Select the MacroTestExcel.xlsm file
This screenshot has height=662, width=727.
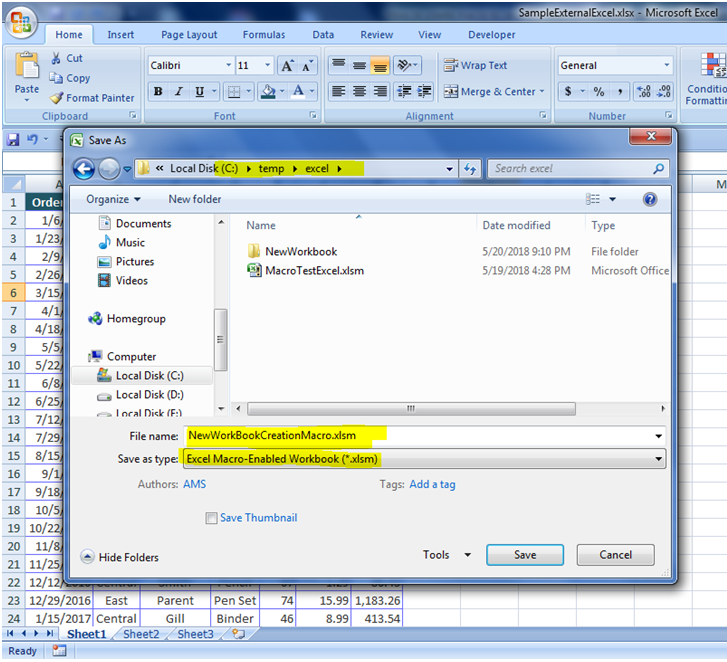(x=306, y=271)
